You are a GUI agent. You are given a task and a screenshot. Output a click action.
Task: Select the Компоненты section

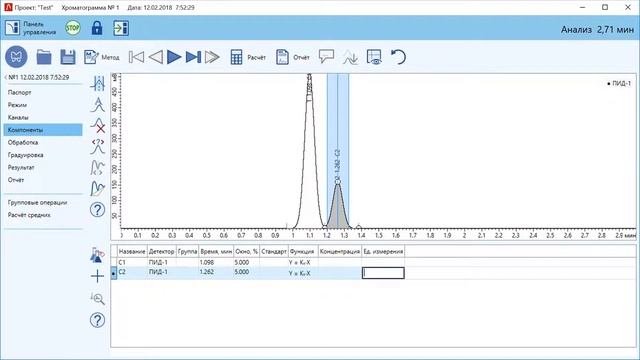(x=43, y=130)
